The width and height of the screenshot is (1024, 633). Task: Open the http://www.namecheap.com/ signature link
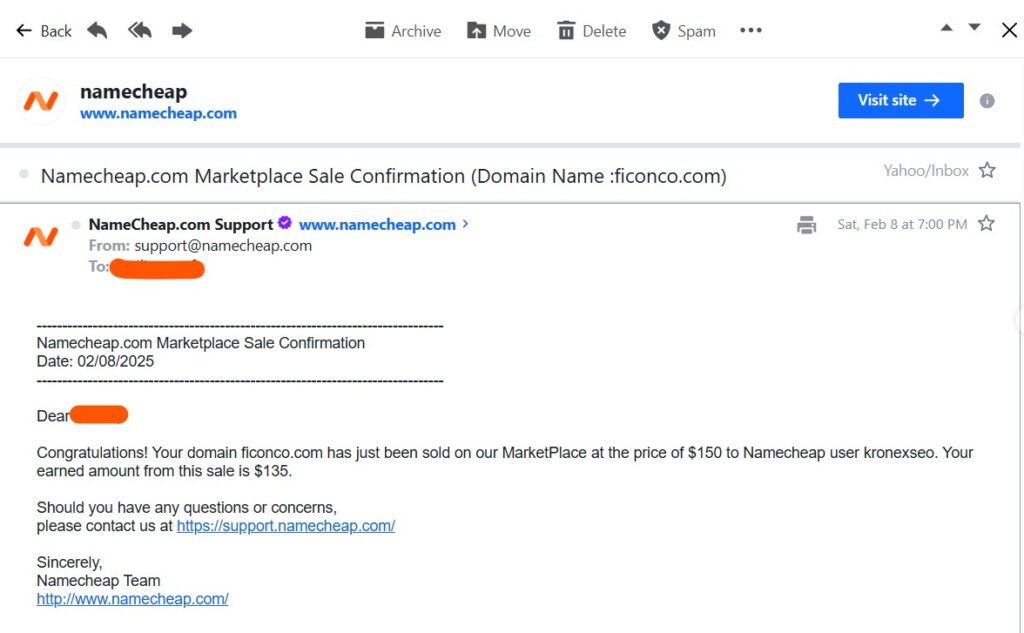[x=132, y=599]
